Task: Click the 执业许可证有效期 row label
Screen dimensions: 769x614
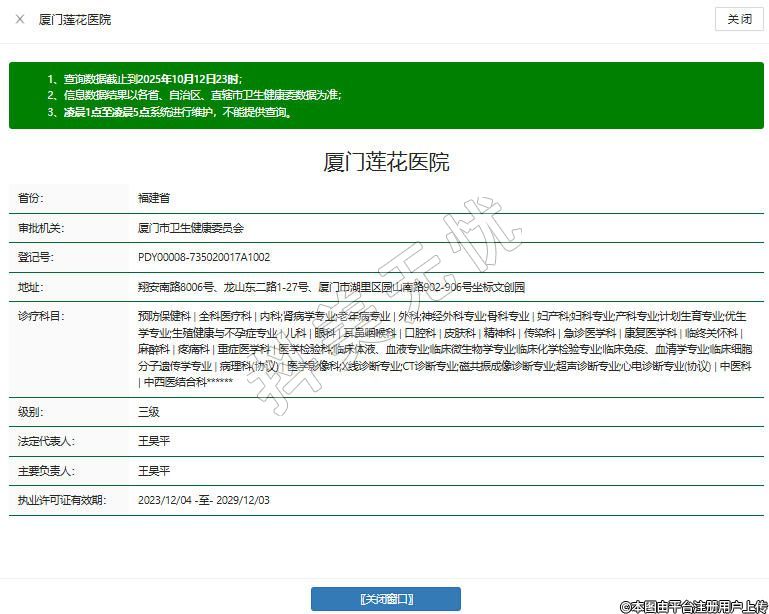Action: pyautogui.click(x=62, y=500)
